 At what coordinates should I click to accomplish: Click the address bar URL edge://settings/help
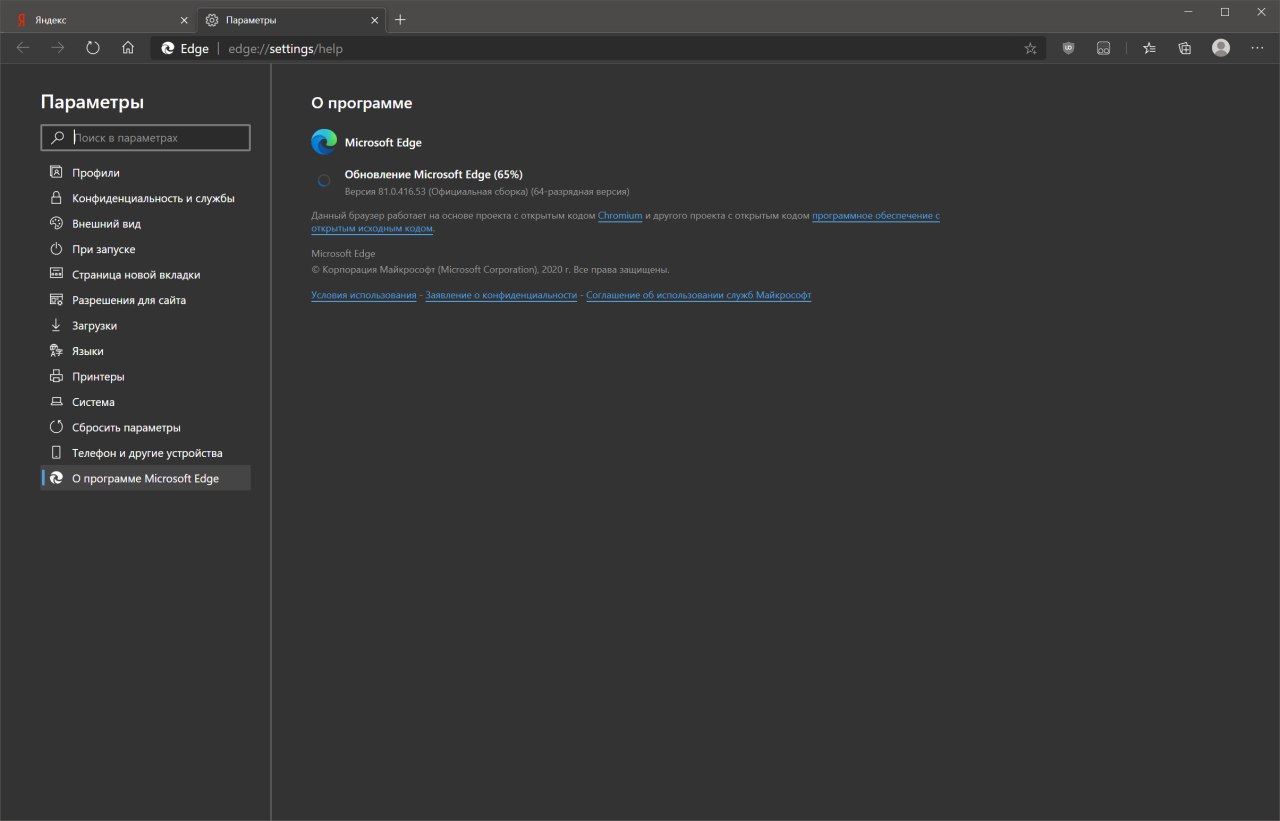pos(285,48)
